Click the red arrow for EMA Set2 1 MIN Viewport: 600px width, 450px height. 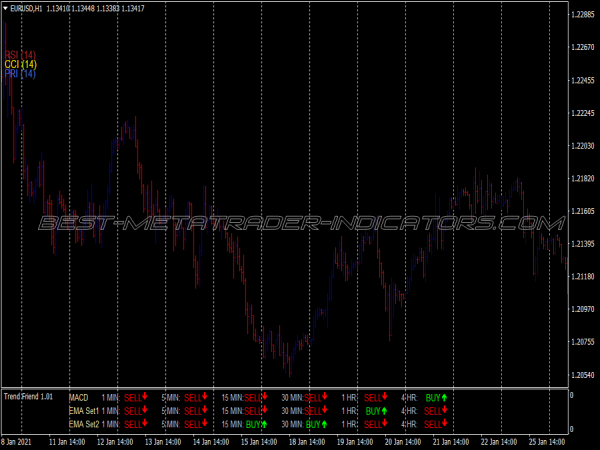pos(145,423)
